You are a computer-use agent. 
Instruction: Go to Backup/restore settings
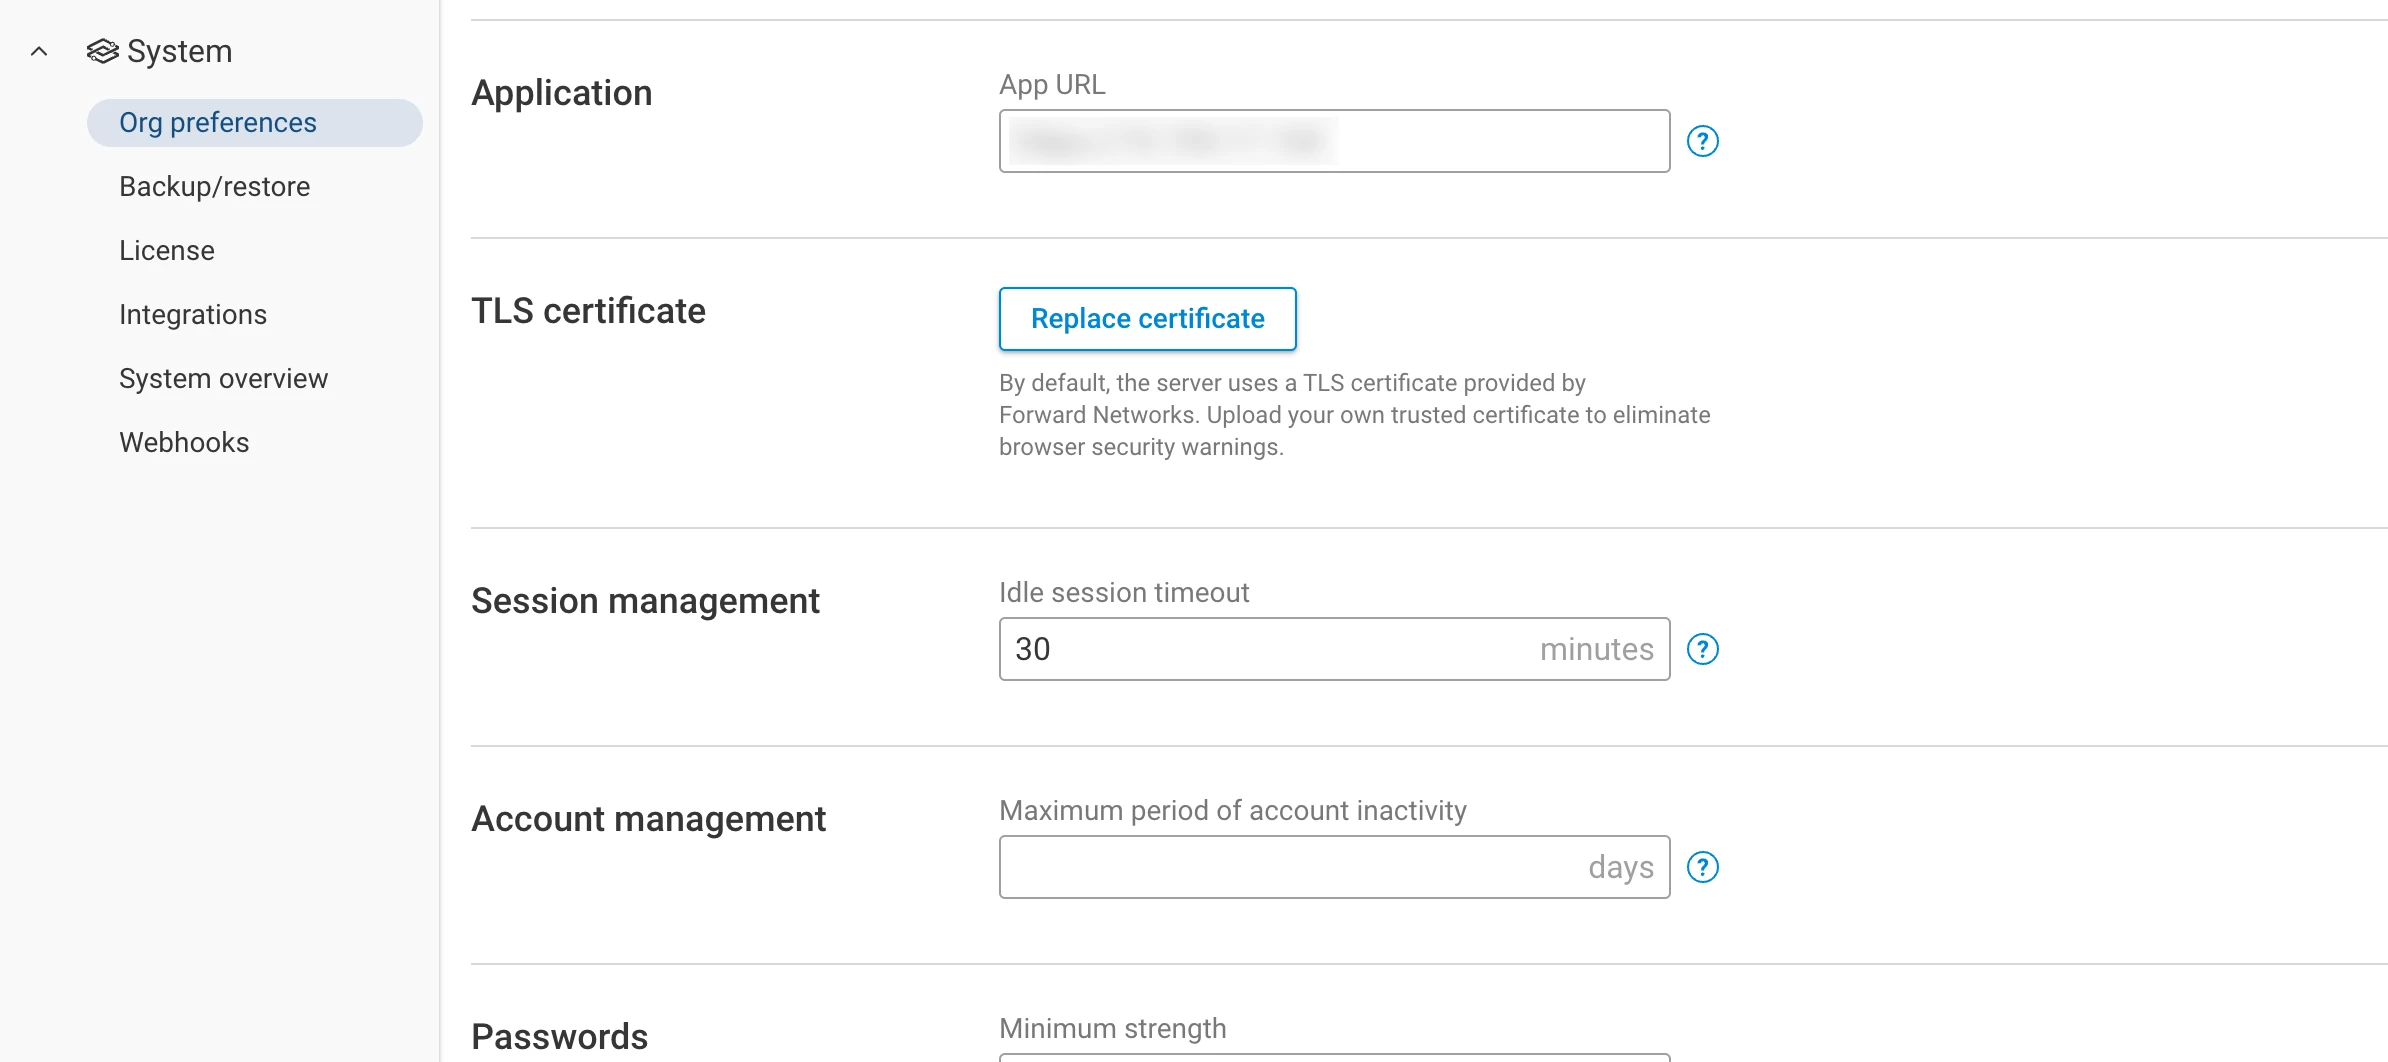(x=214, y=187)
